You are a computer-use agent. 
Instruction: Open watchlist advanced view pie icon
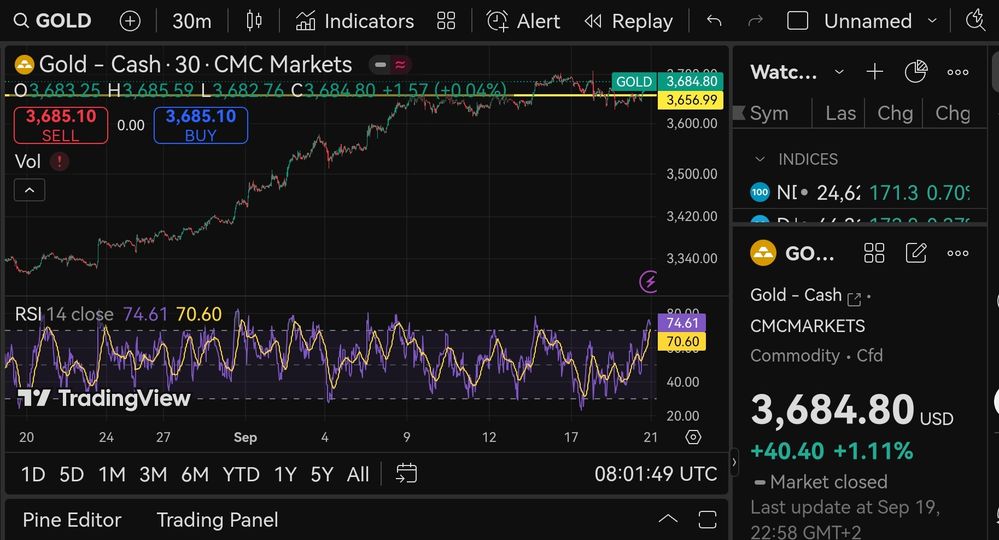click(916, 72)
